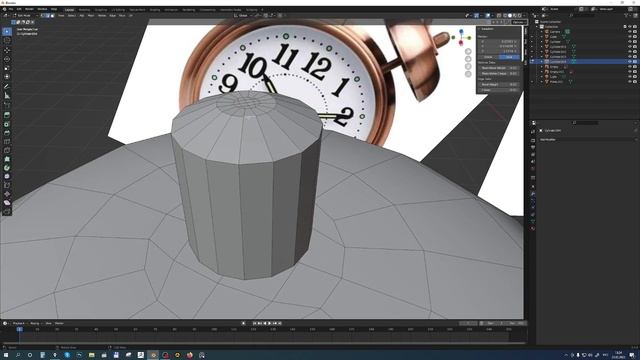
Task: Open the Keying menu in timeline
Action: (35, 323)
